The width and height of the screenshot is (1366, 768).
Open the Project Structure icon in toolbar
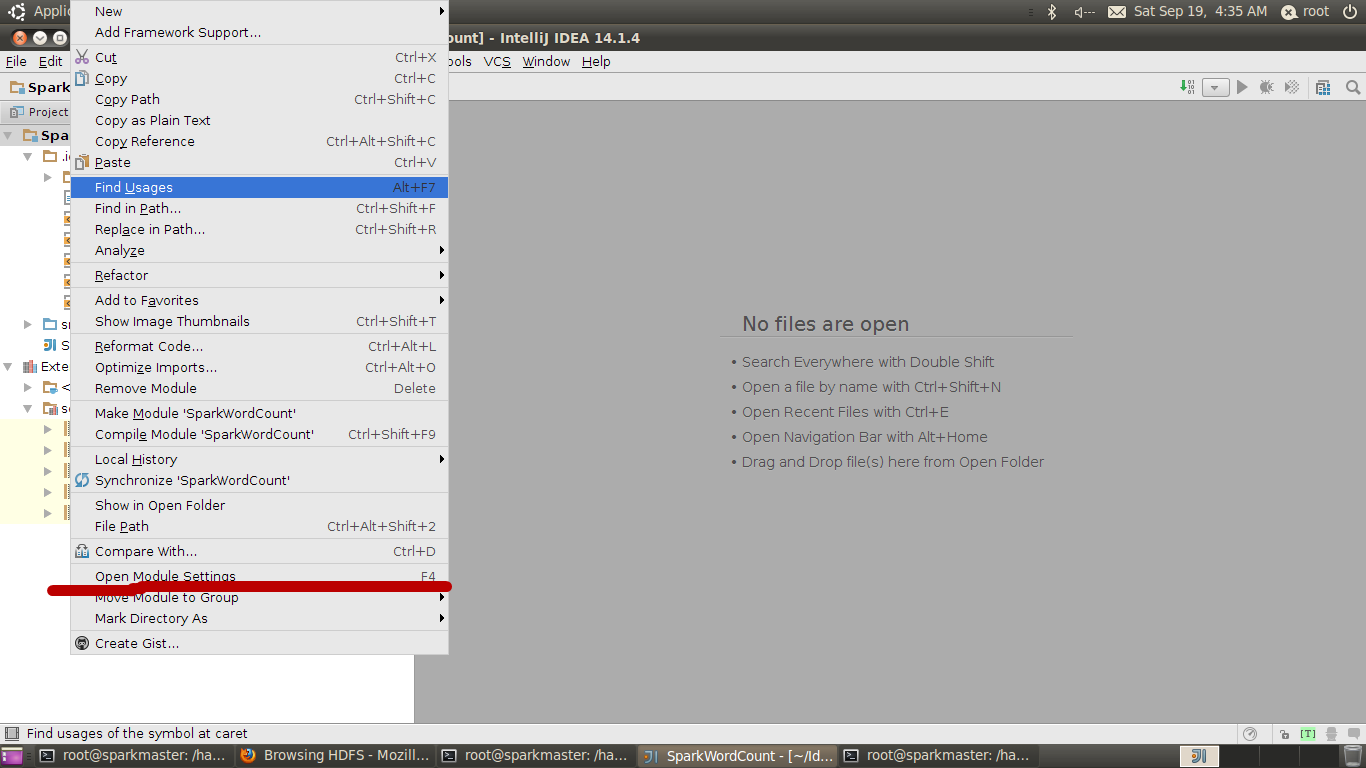click(1323, 87)
